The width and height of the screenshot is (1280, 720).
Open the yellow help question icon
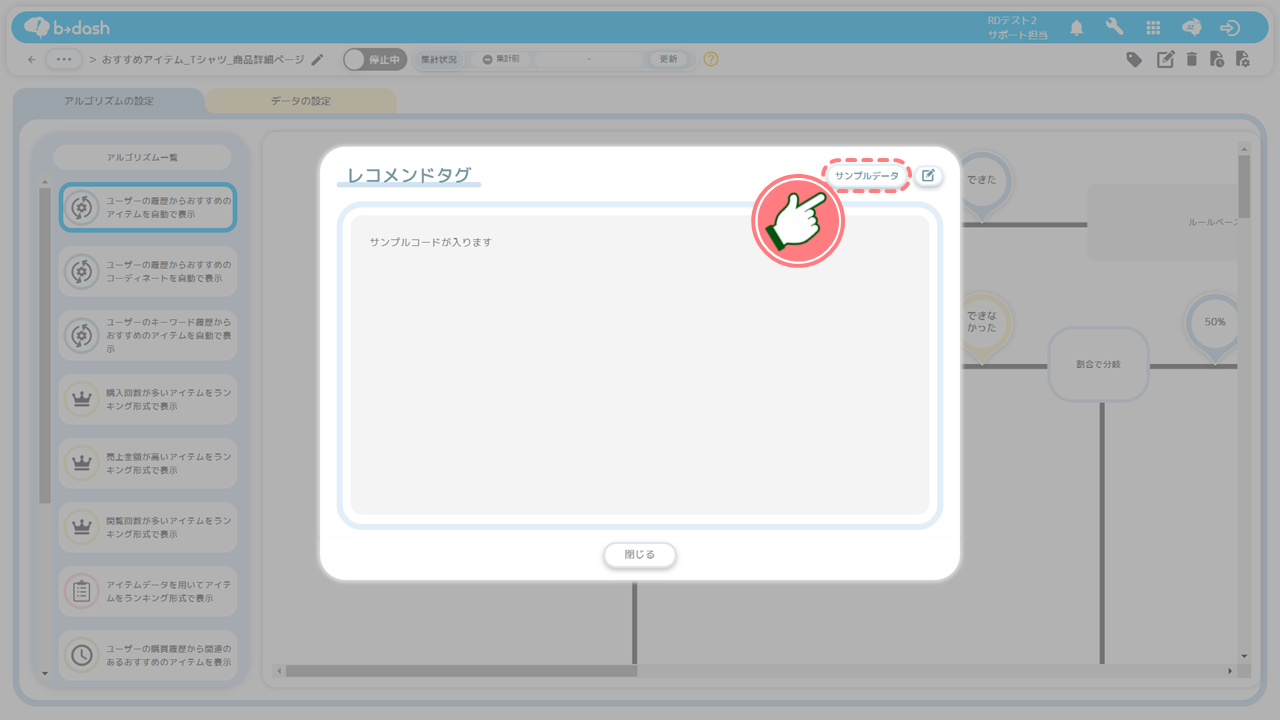711,59
